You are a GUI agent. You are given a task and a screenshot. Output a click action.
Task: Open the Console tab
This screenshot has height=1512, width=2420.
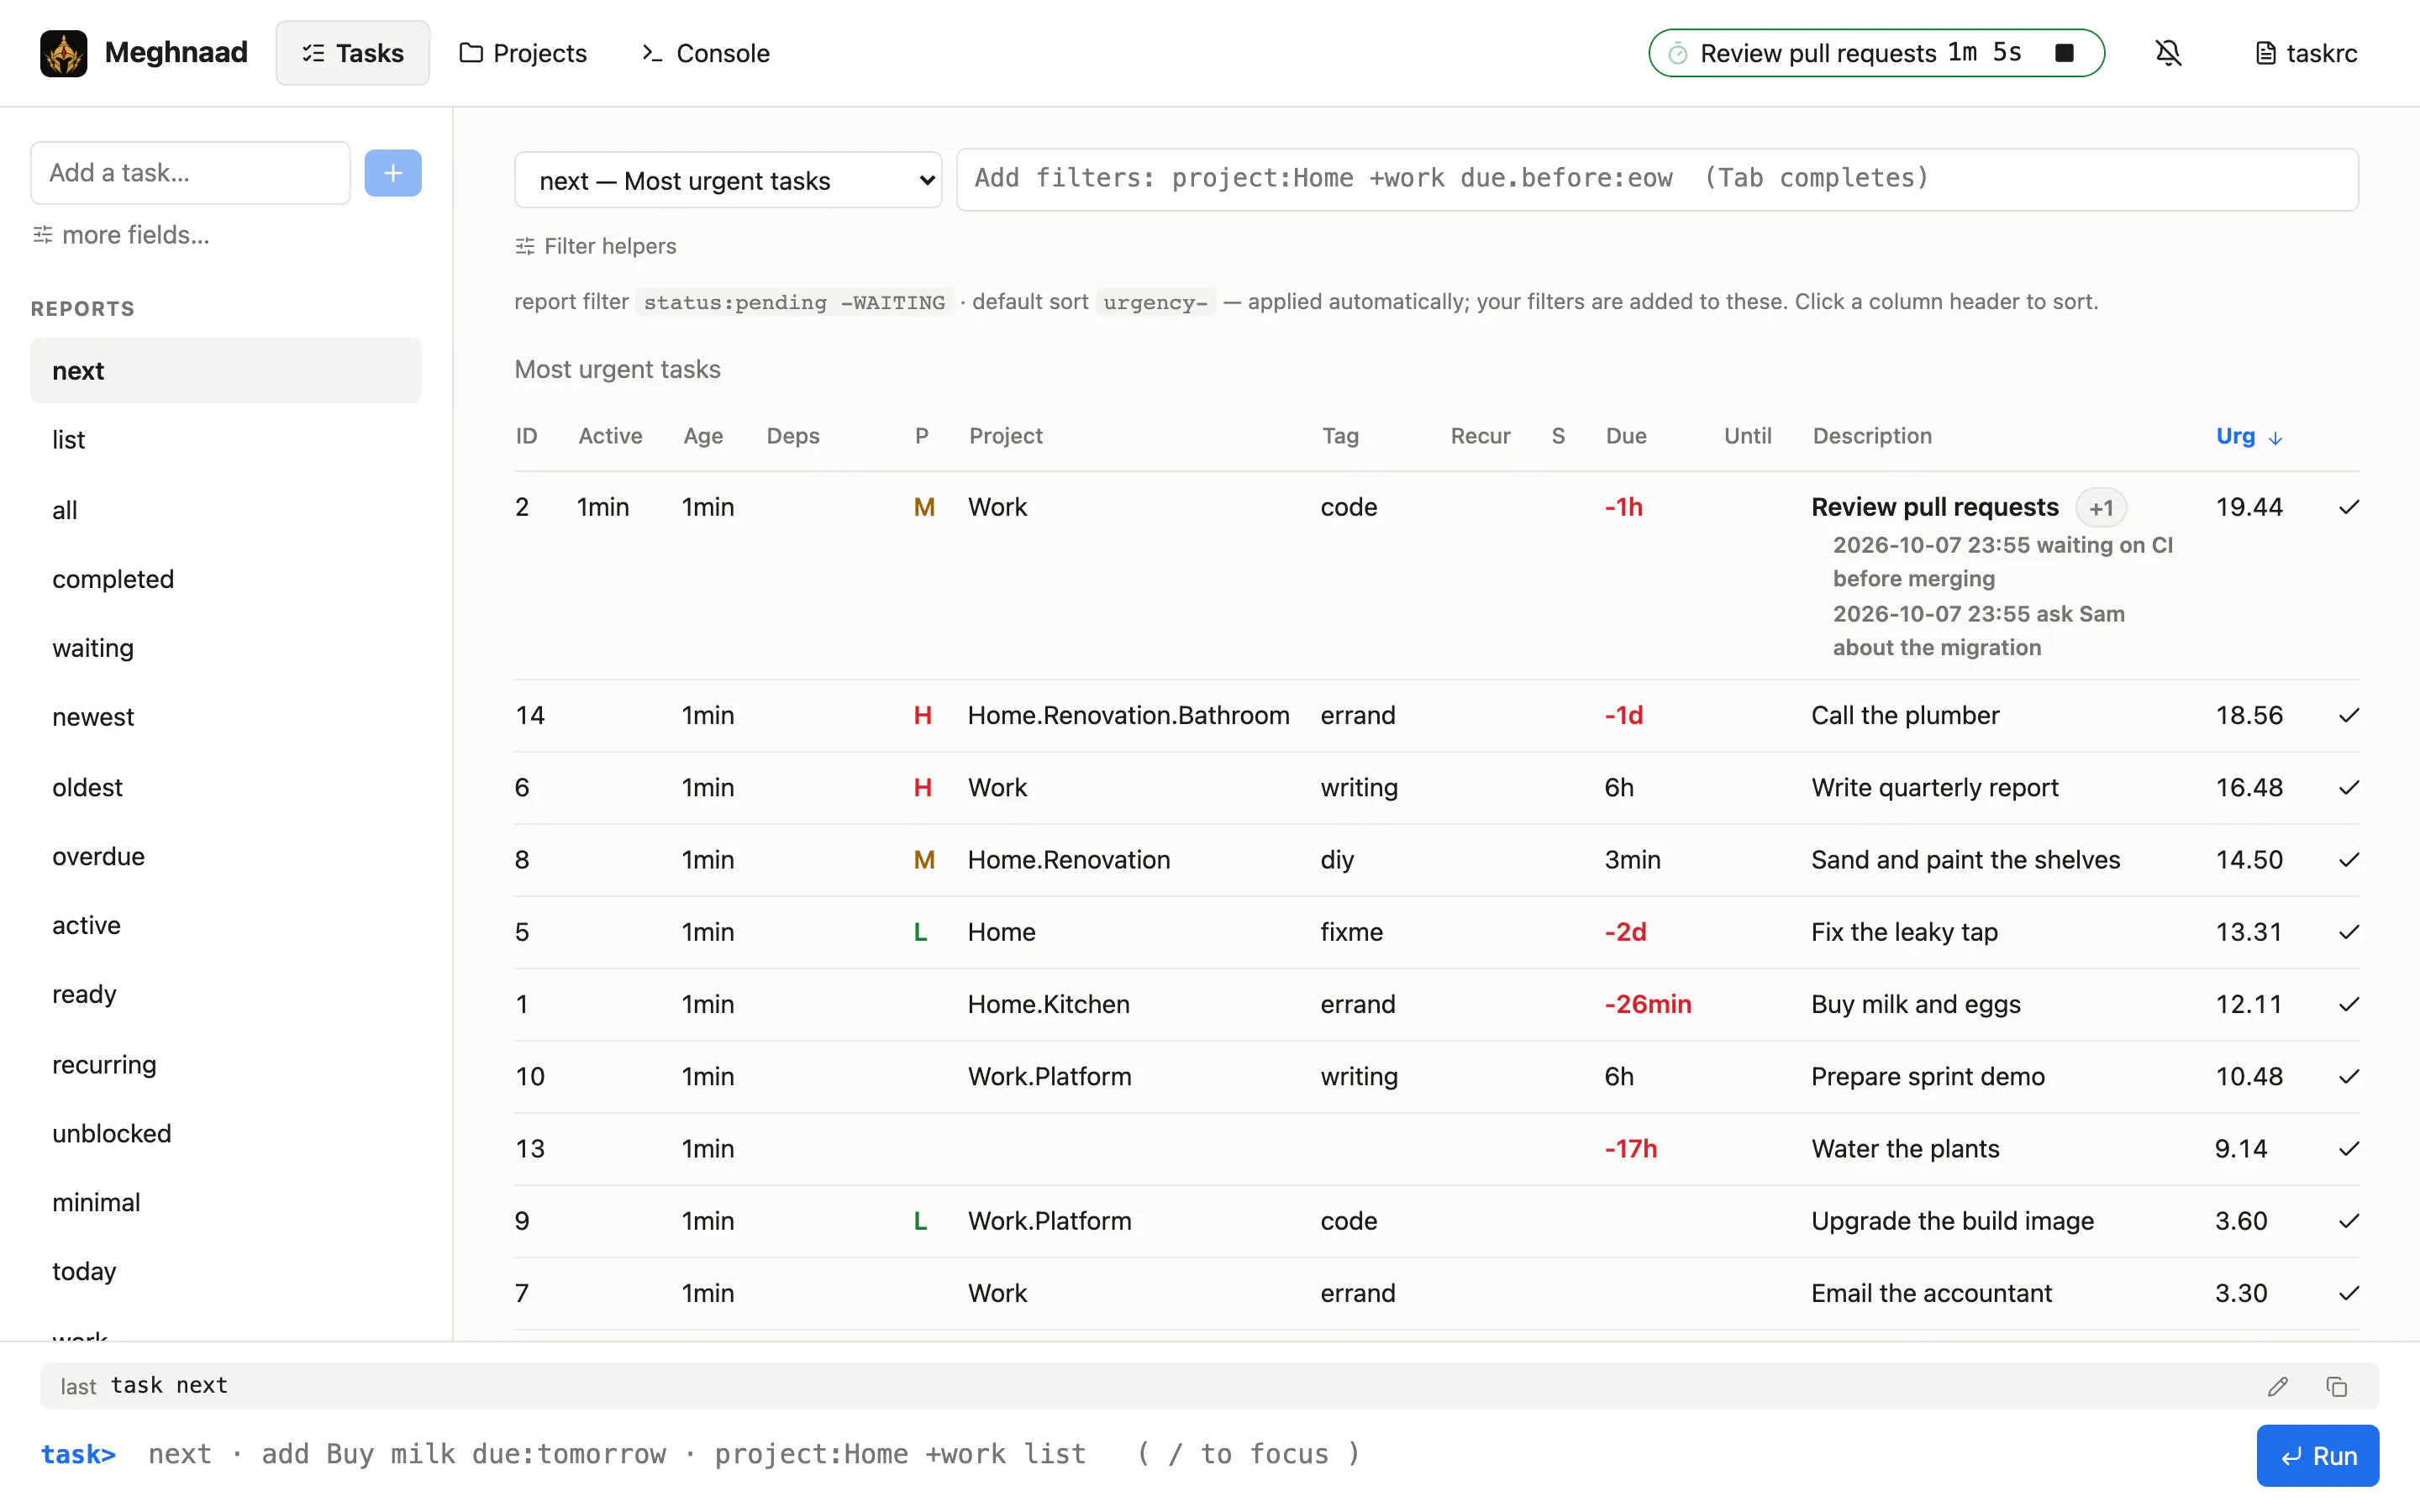click(x=705, y=53)
